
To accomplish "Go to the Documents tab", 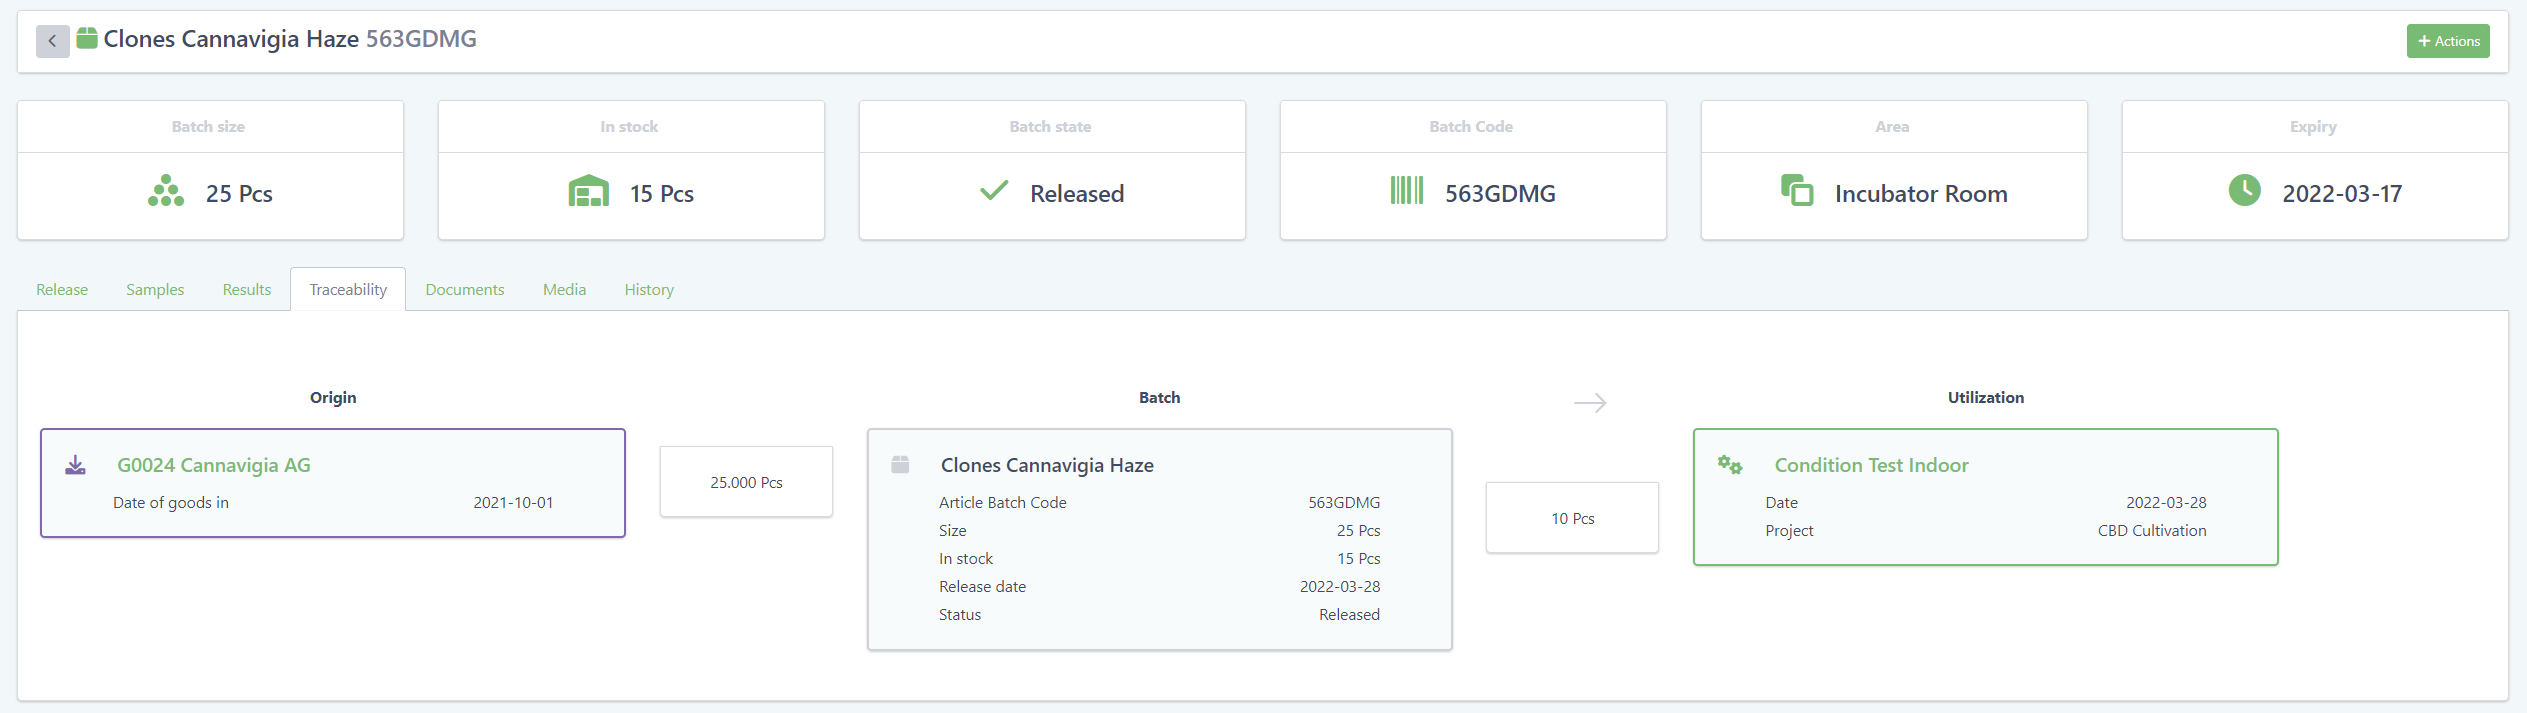I will [464, 290].
